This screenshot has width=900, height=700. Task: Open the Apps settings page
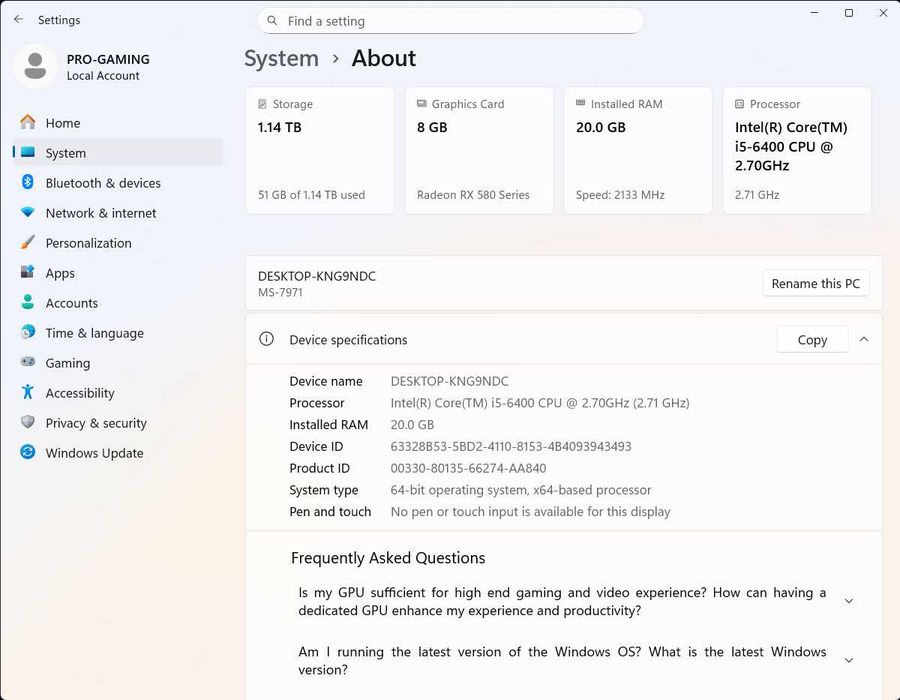[x=60, y=273]
